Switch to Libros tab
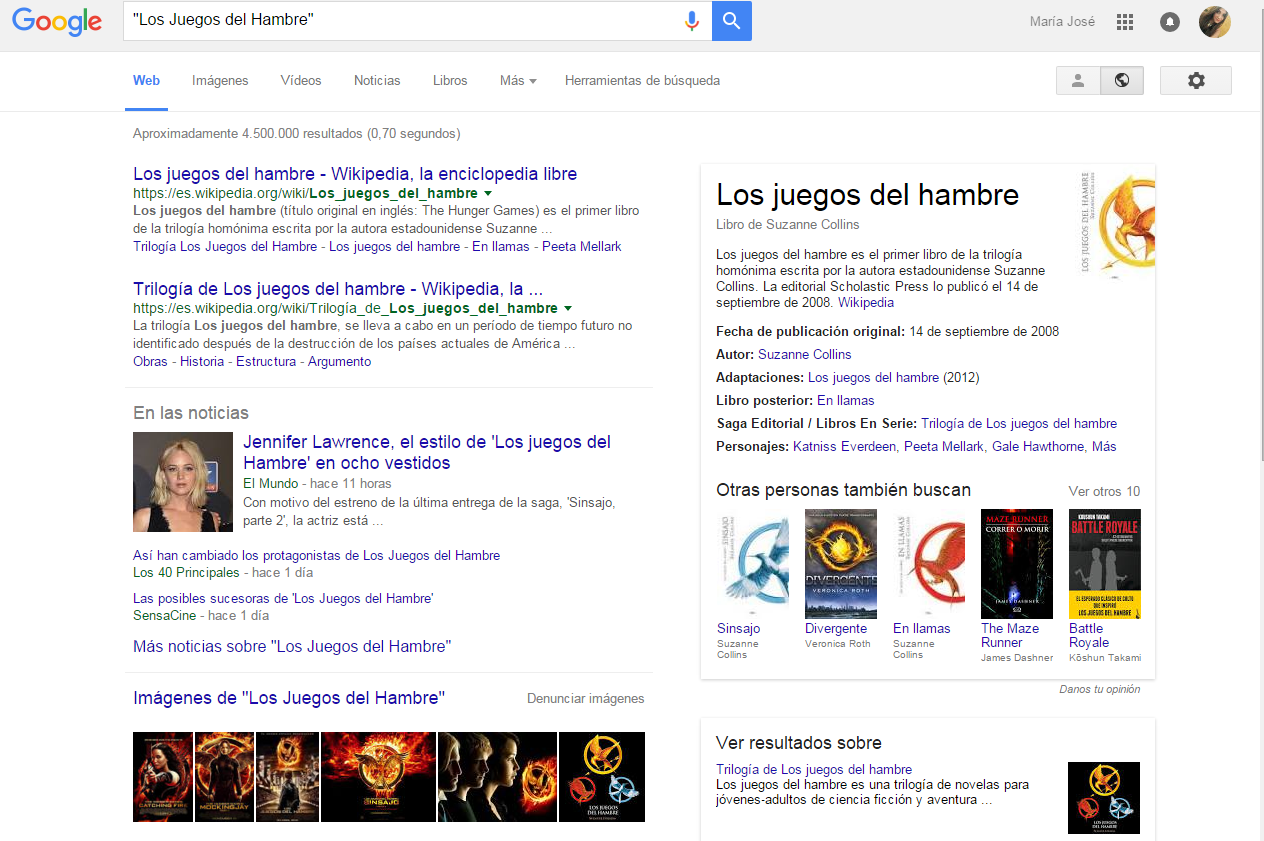 click(450, 81)
